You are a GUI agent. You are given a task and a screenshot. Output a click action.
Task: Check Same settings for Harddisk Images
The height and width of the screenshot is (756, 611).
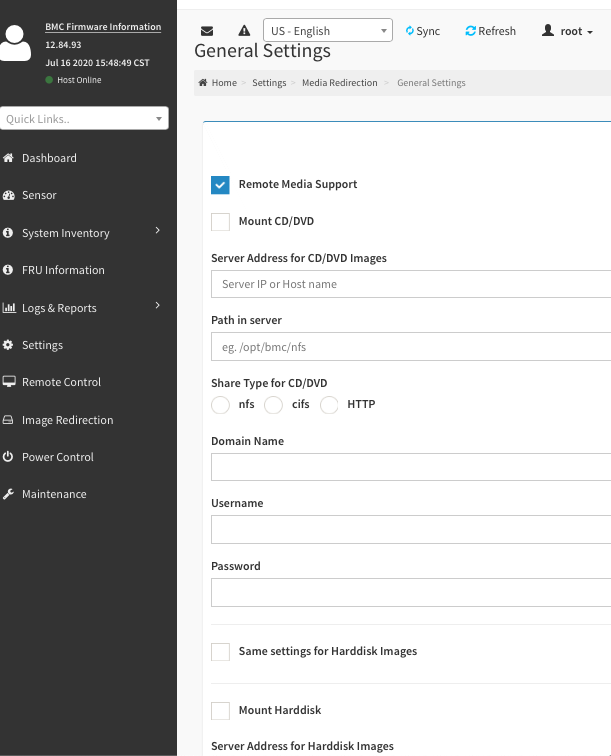[220, 652]
